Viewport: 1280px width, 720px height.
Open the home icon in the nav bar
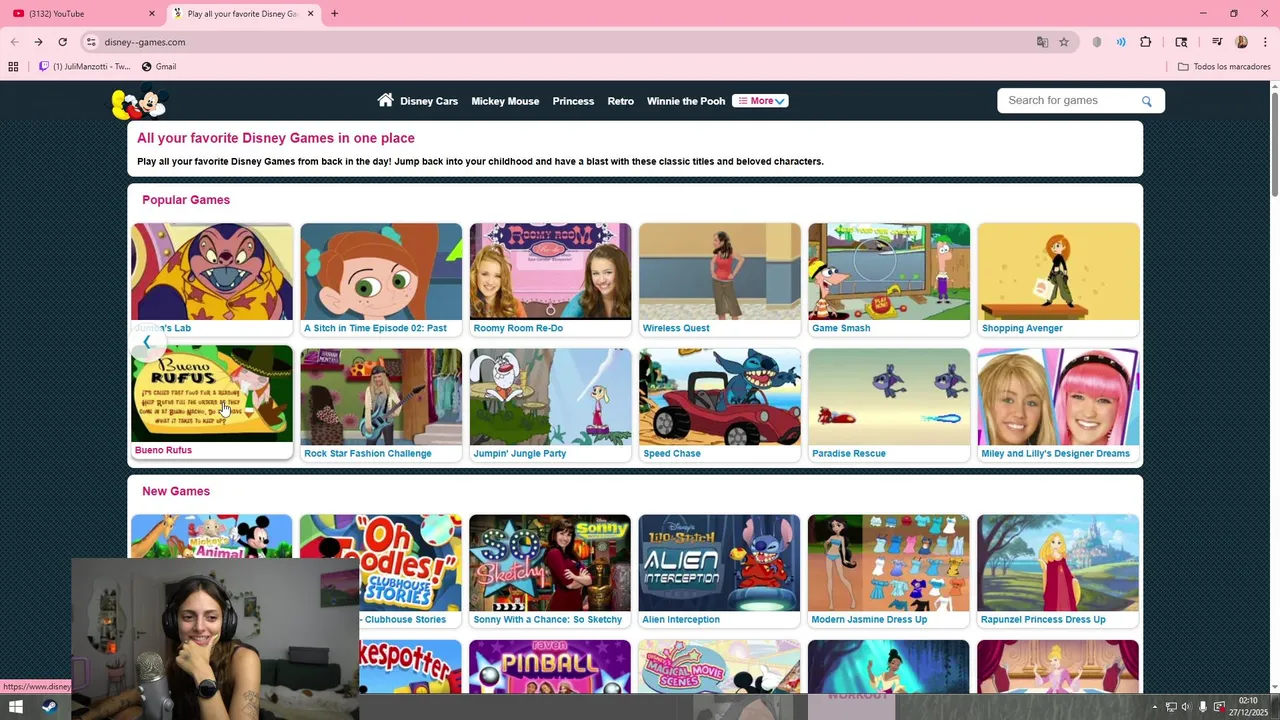pos(385,100)
